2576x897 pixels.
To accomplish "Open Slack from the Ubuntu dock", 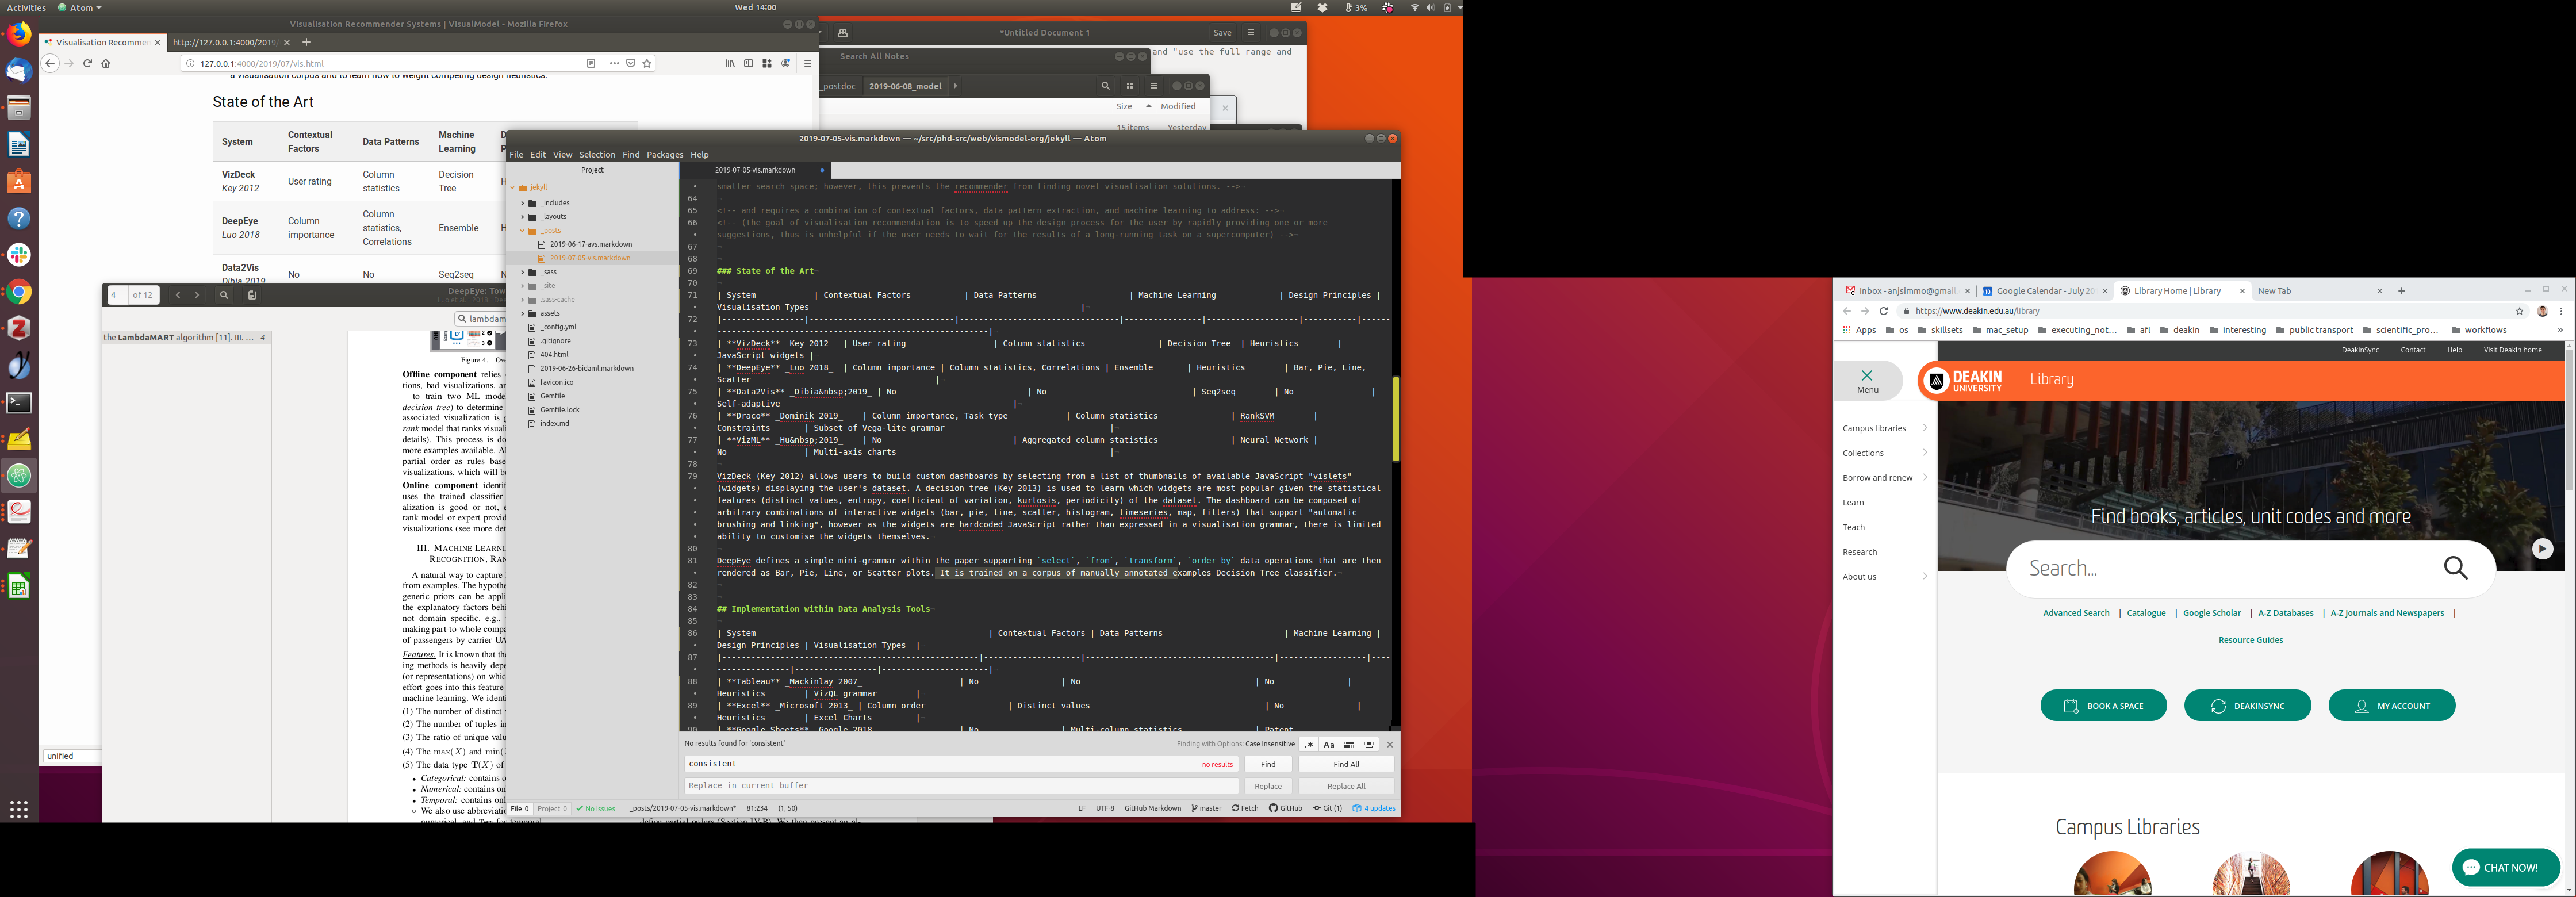I will pos(19,255).
